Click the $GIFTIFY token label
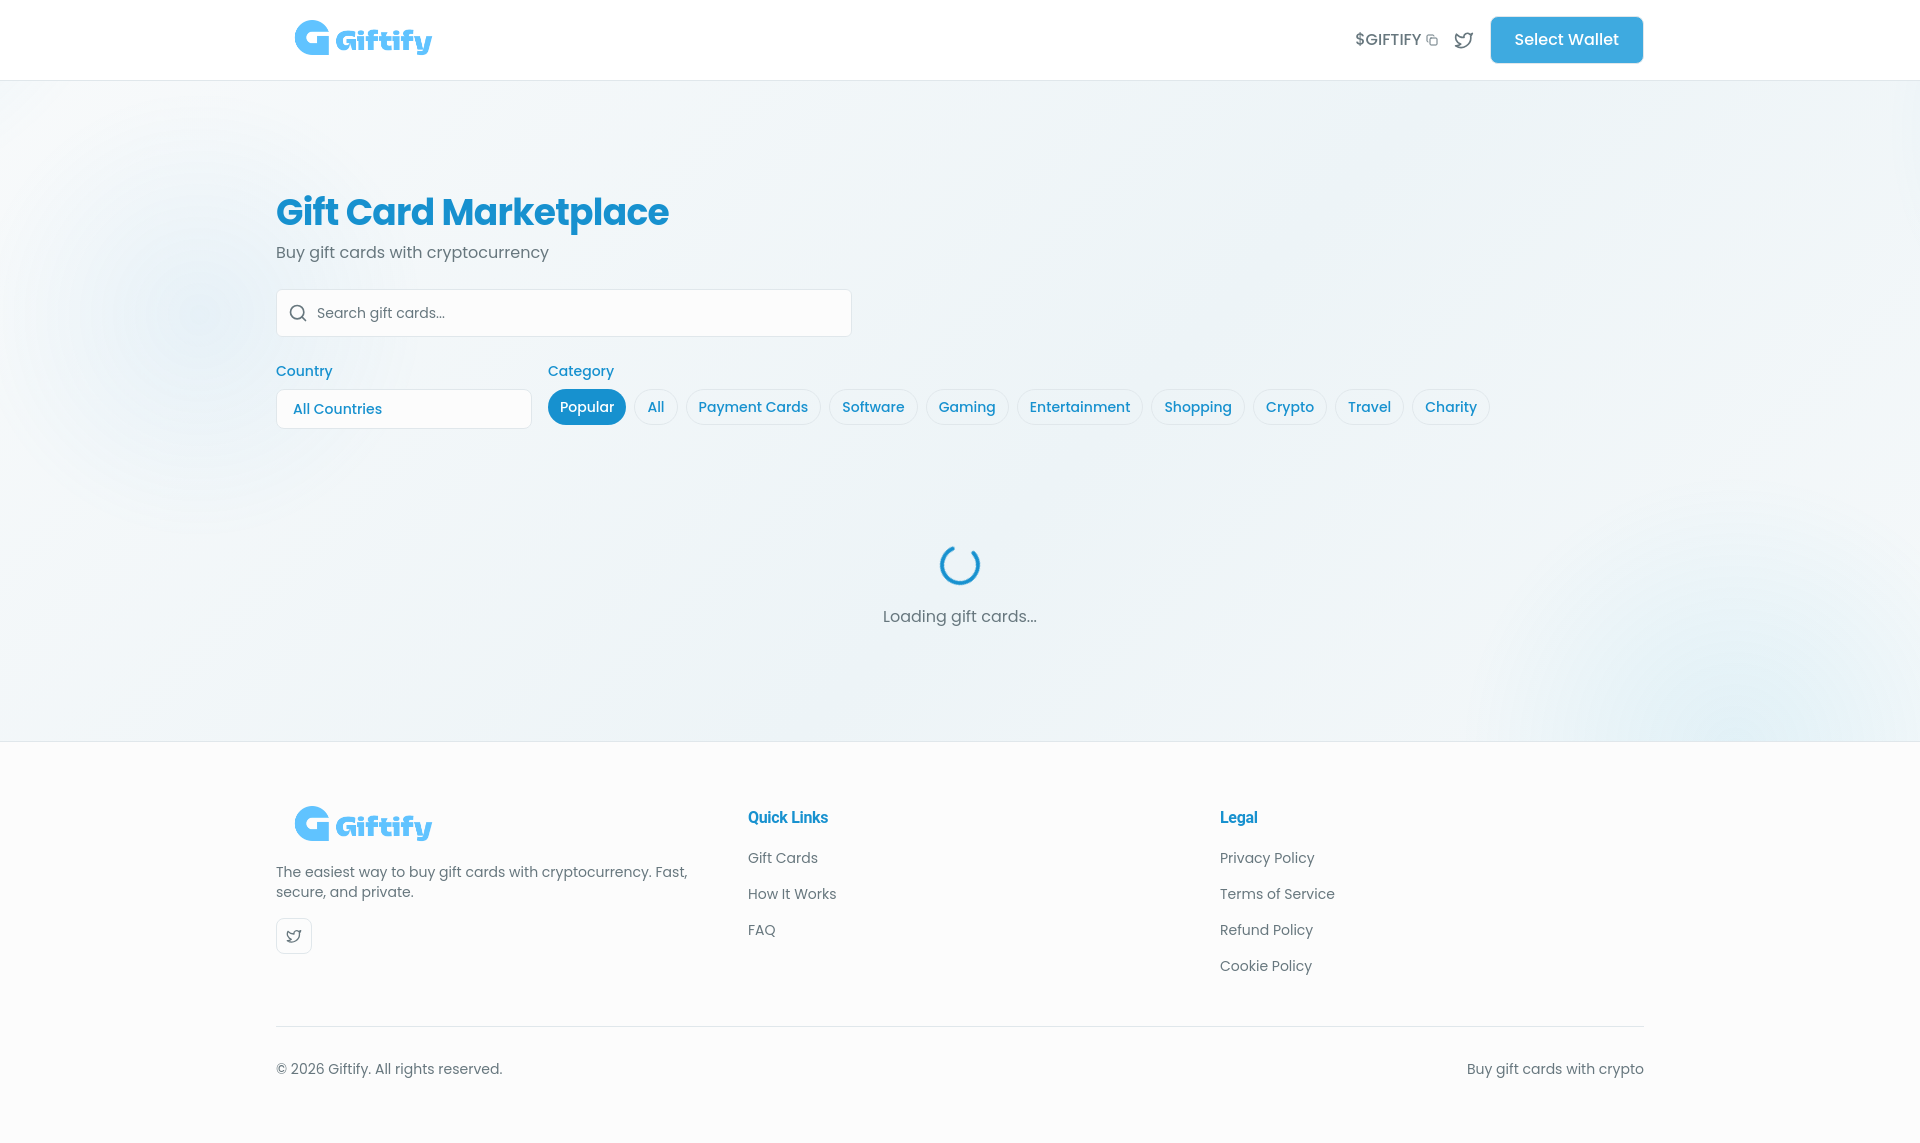Image resolution: width=1920 pixels, height=1143 pixels. [1388, 39]
